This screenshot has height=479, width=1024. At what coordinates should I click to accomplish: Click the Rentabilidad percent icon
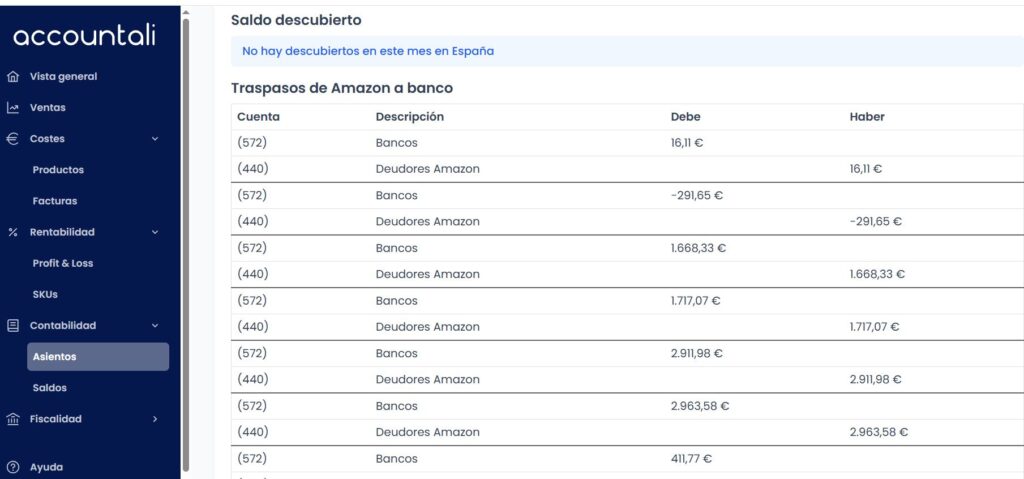tap(12, 232)
